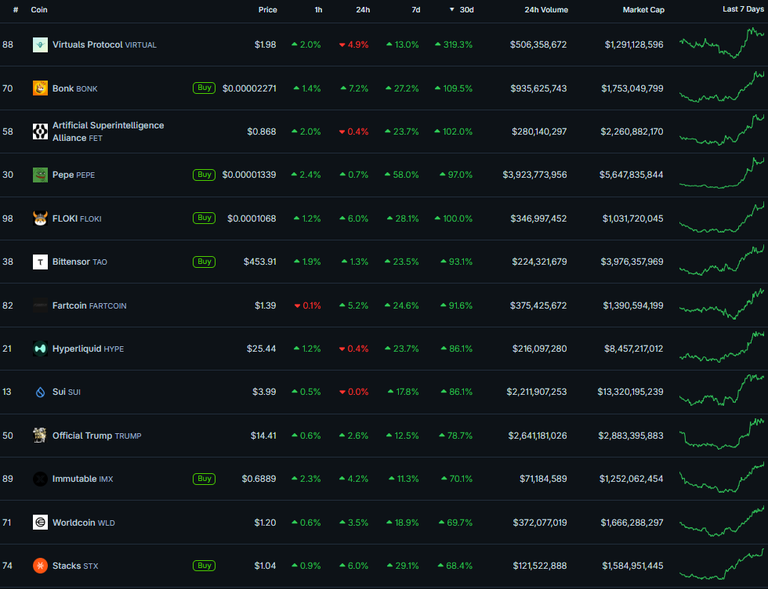This screenshot has height=589, width=768.
Task: Click the Official Trump coin logo
Action: [x=40, y=435]
